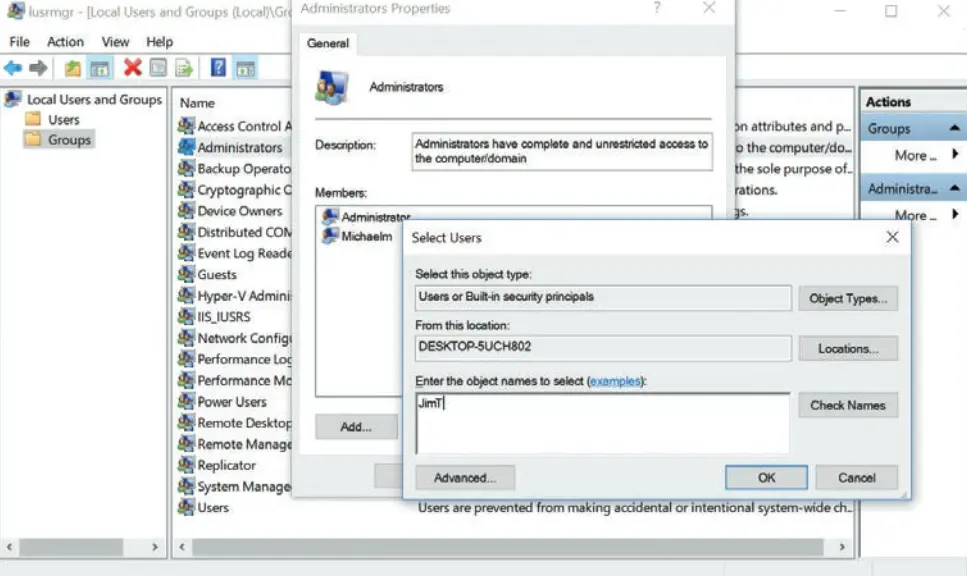Click the examples link
This screenshot has height=576, width=967.
pyautogui.click(x=614, y=381)
